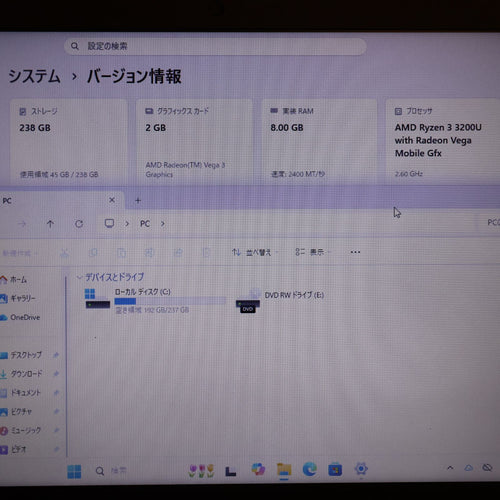
Task: Expand the chevron after PC in the address bar
Action: pyautogui.click(x=163, y=224)
